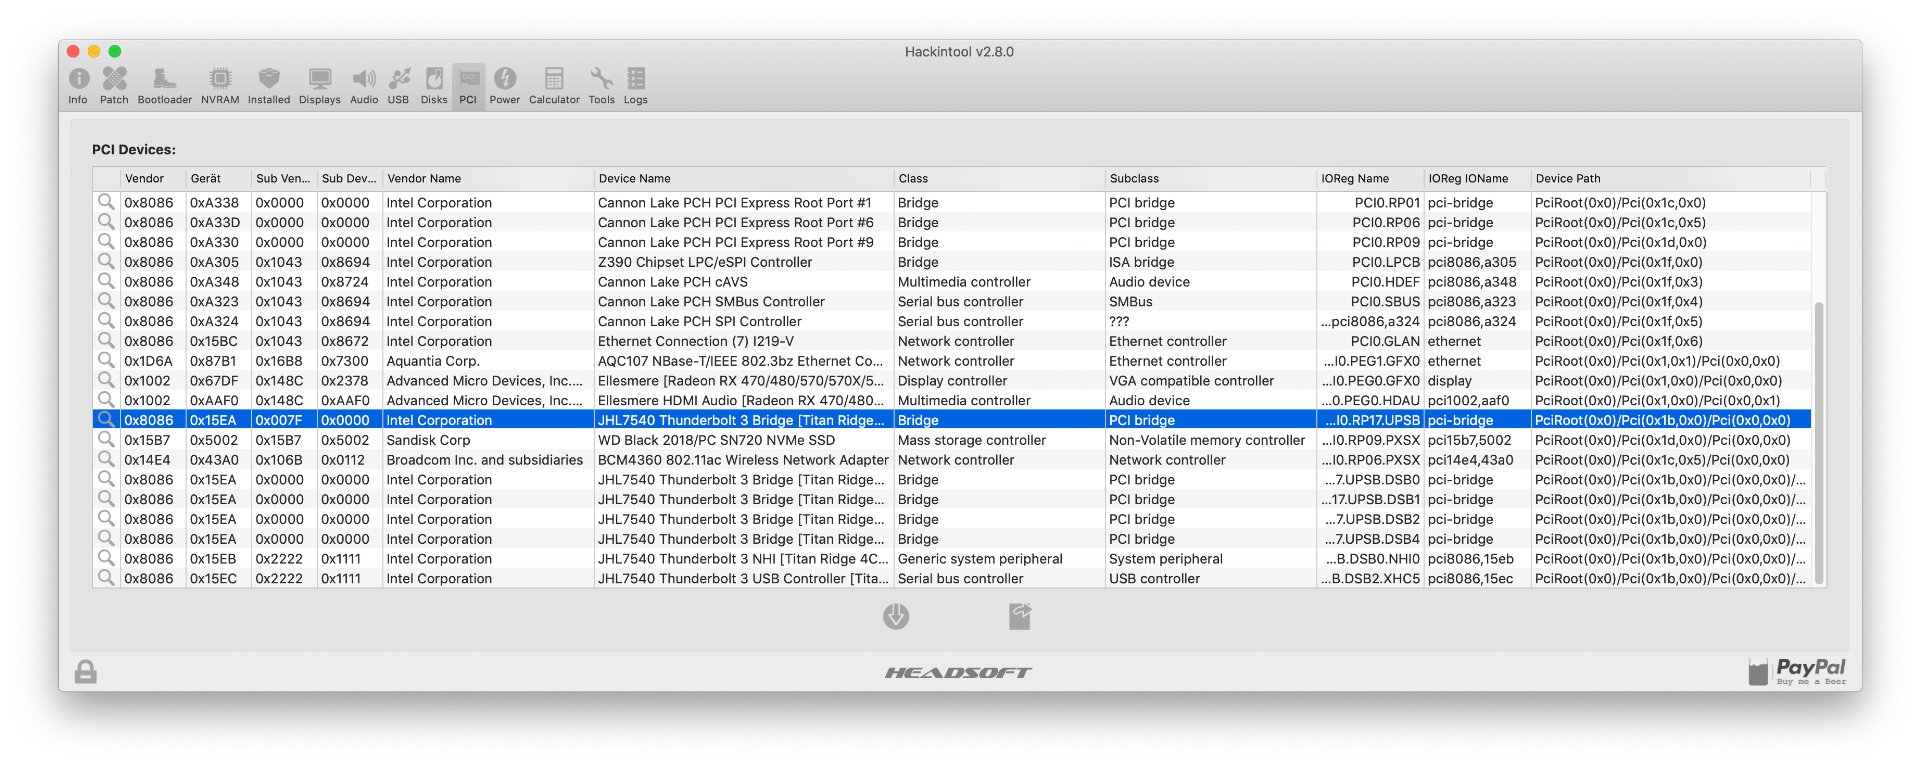Click the 0x67DF device ID cell

[x=219, y=381]
